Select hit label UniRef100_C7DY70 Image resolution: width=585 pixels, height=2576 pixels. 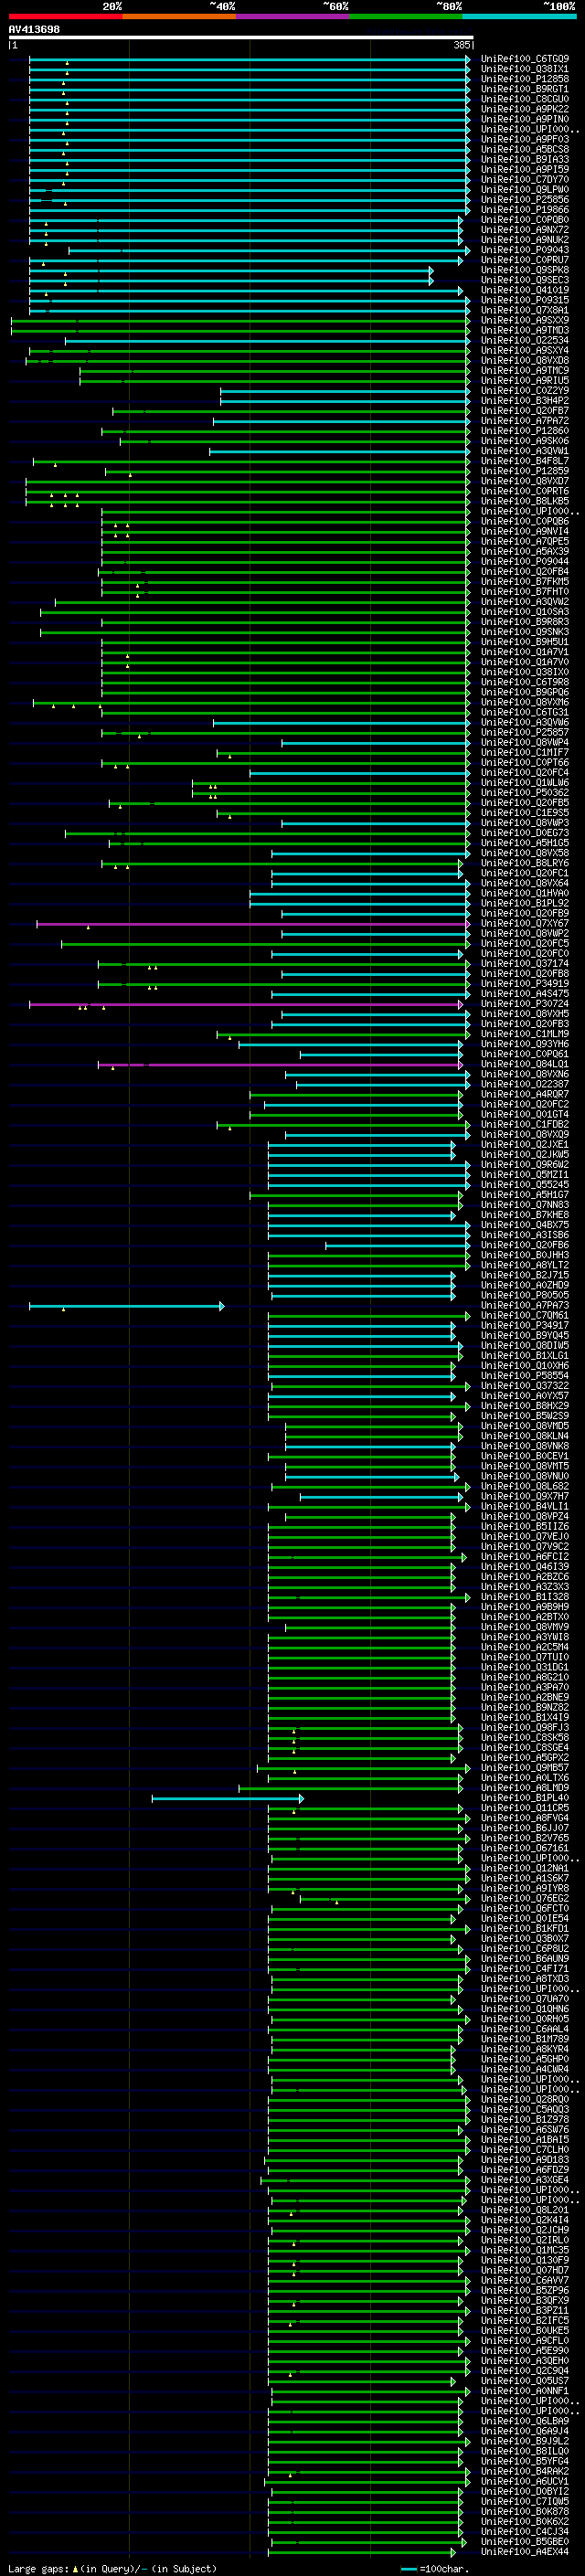[525, 180]
